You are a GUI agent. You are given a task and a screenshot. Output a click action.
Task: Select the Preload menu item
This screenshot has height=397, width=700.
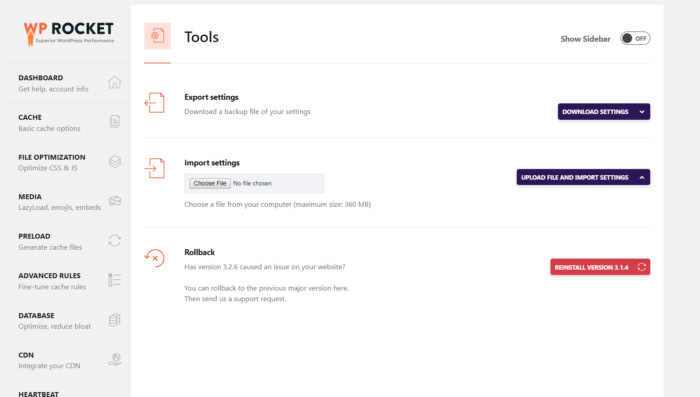click(69, 242)
